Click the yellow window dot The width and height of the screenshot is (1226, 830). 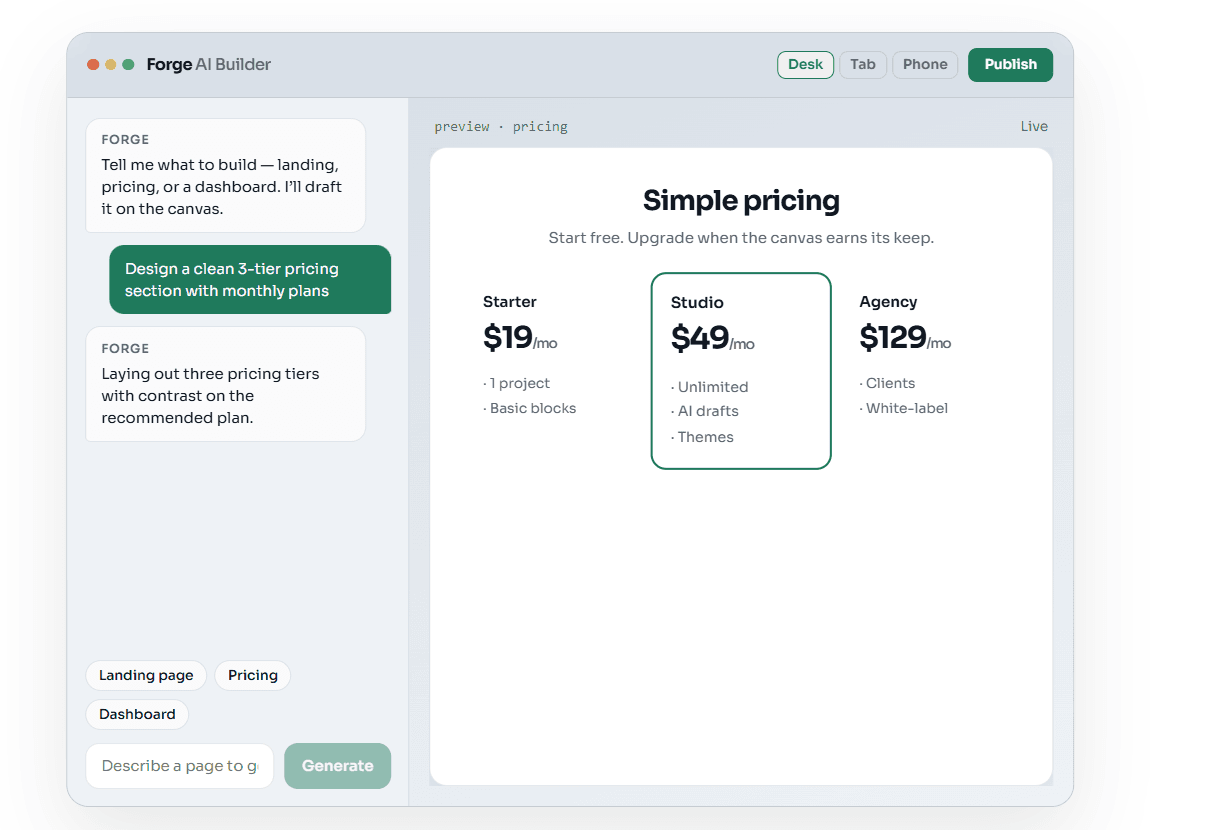111,65
